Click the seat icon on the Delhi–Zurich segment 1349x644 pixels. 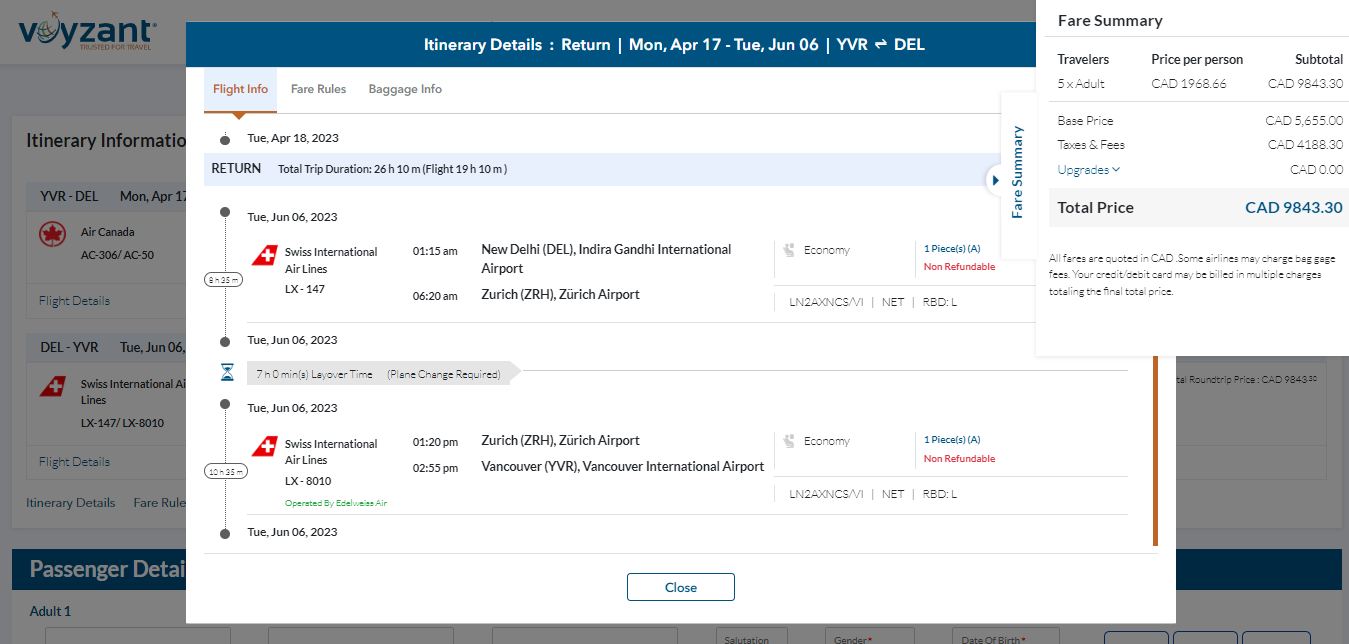tap(789, 250)
